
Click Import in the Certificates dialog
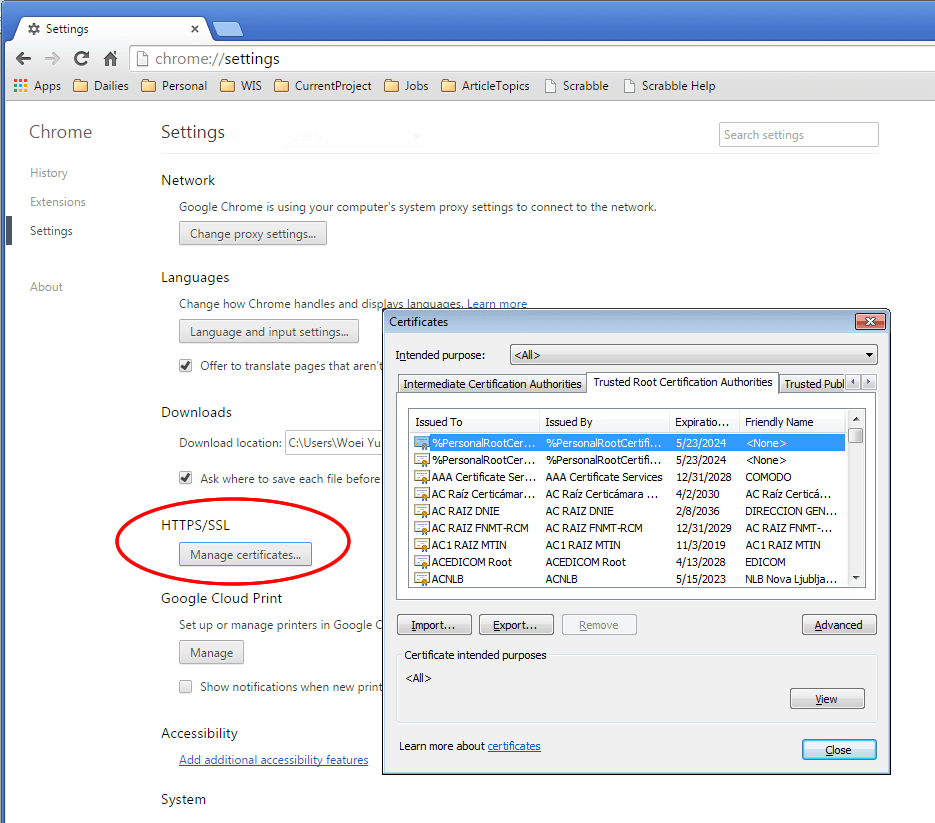[434, 624]
